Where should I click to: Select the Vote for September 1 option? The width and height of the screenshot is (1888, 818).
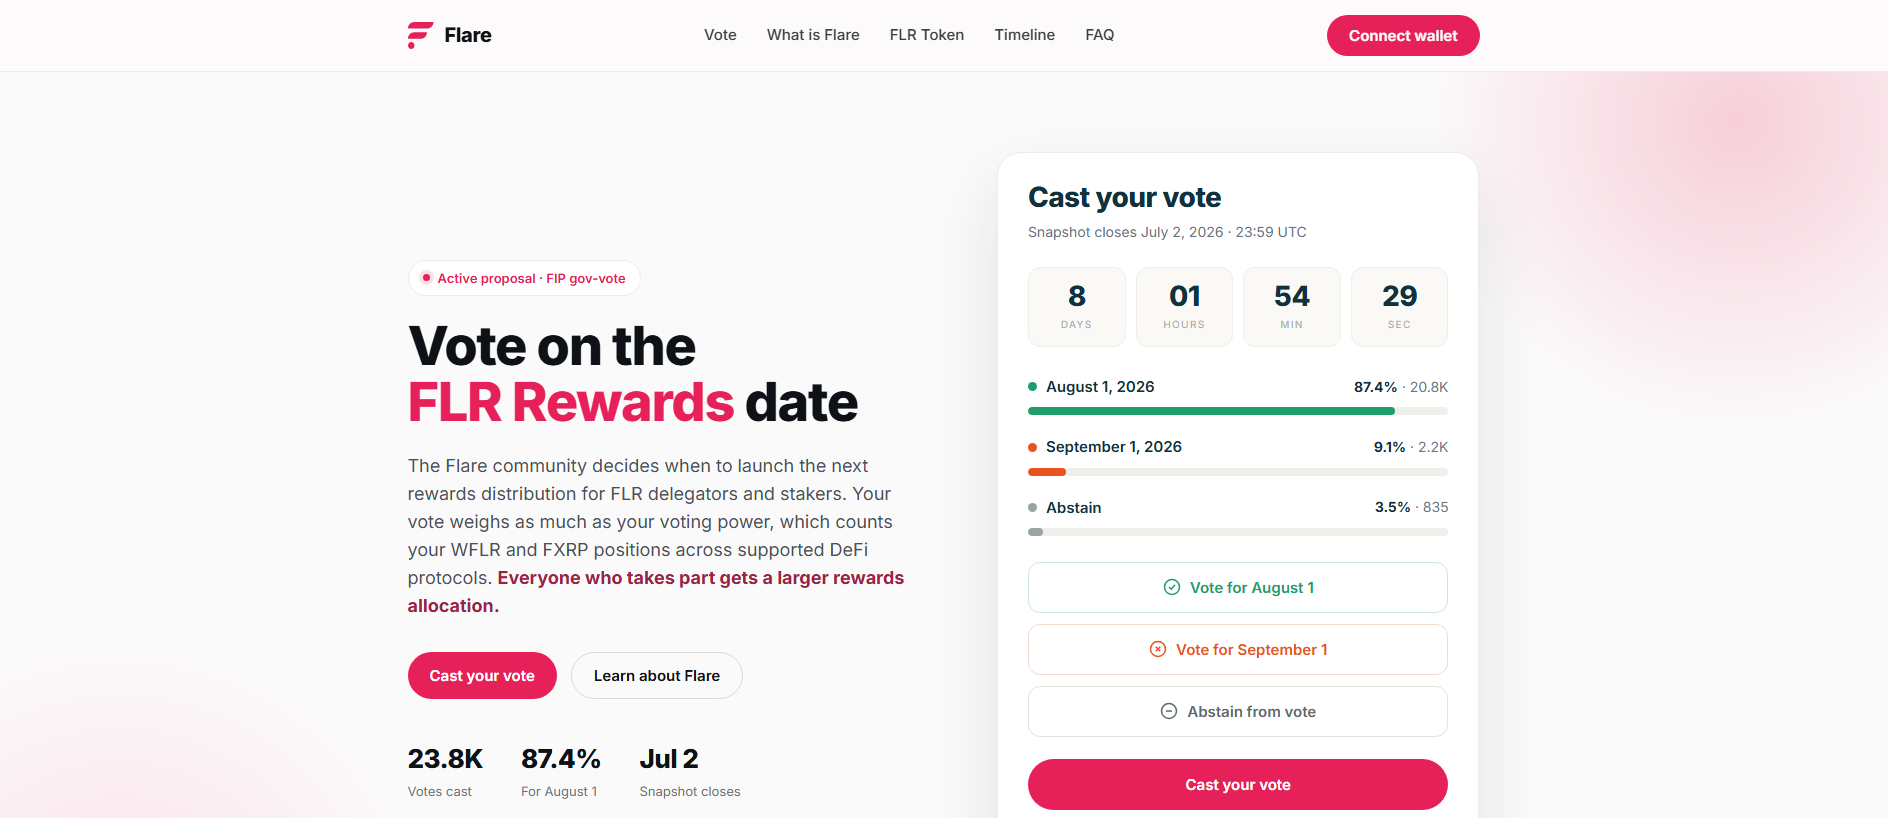click(1238, 649)
